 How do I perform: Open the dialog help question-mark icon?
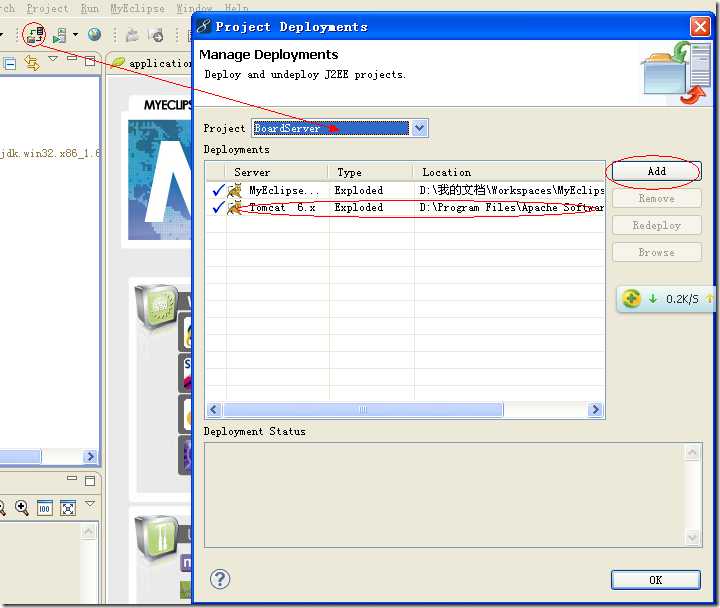click(x=220, y=579)
